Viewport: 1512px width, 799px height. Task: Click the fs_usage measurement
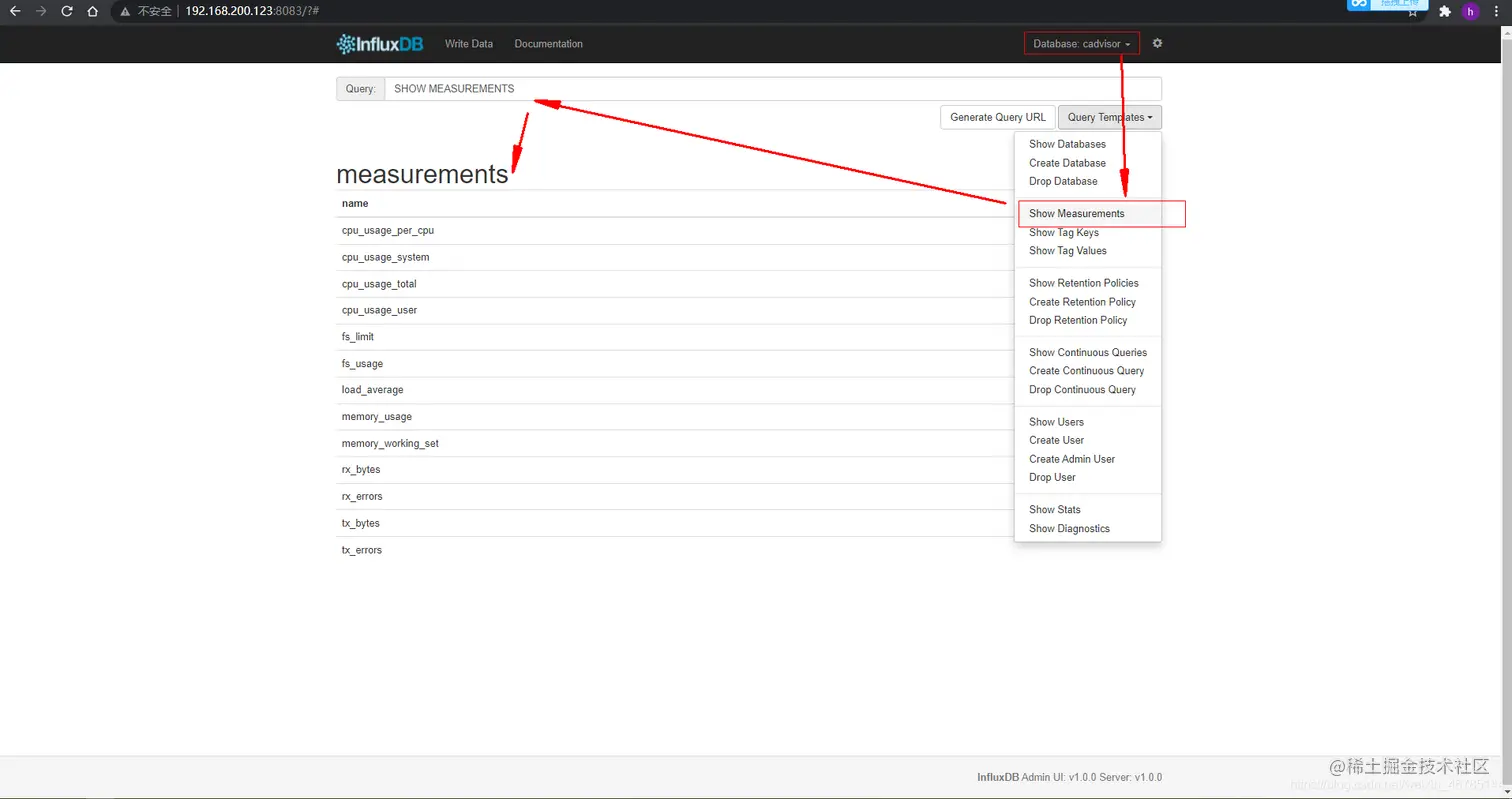pos(362,364)
